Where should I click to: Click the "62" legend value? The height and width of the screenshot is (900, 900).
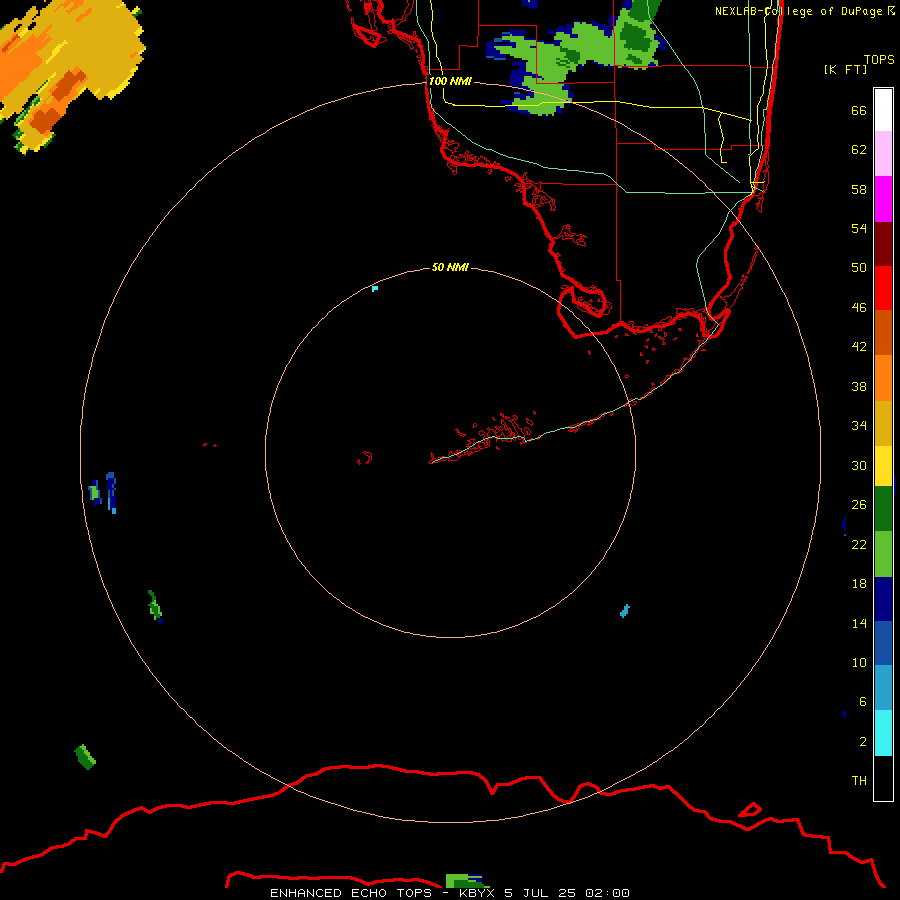tap(859, 149)
